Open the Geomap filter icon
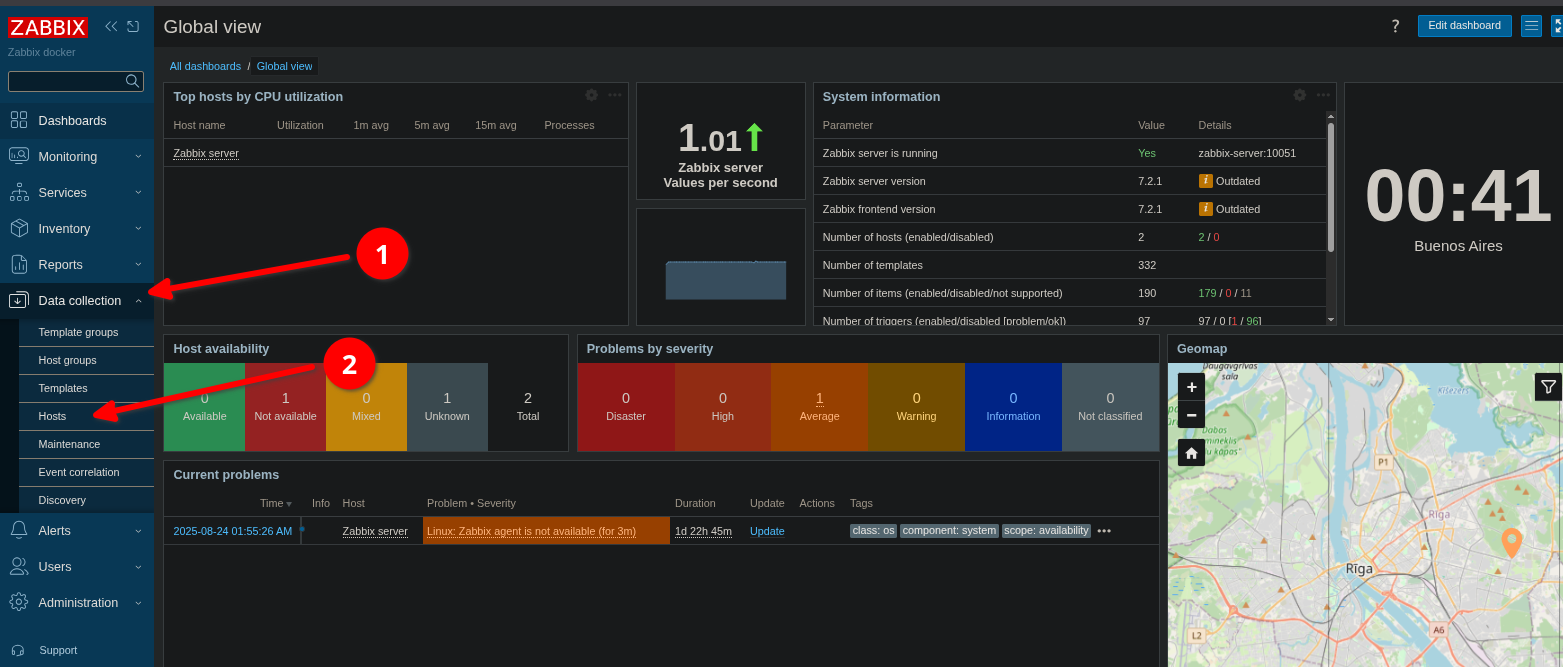This screenshot has height=667, width=1563. tap(1548, 387)
